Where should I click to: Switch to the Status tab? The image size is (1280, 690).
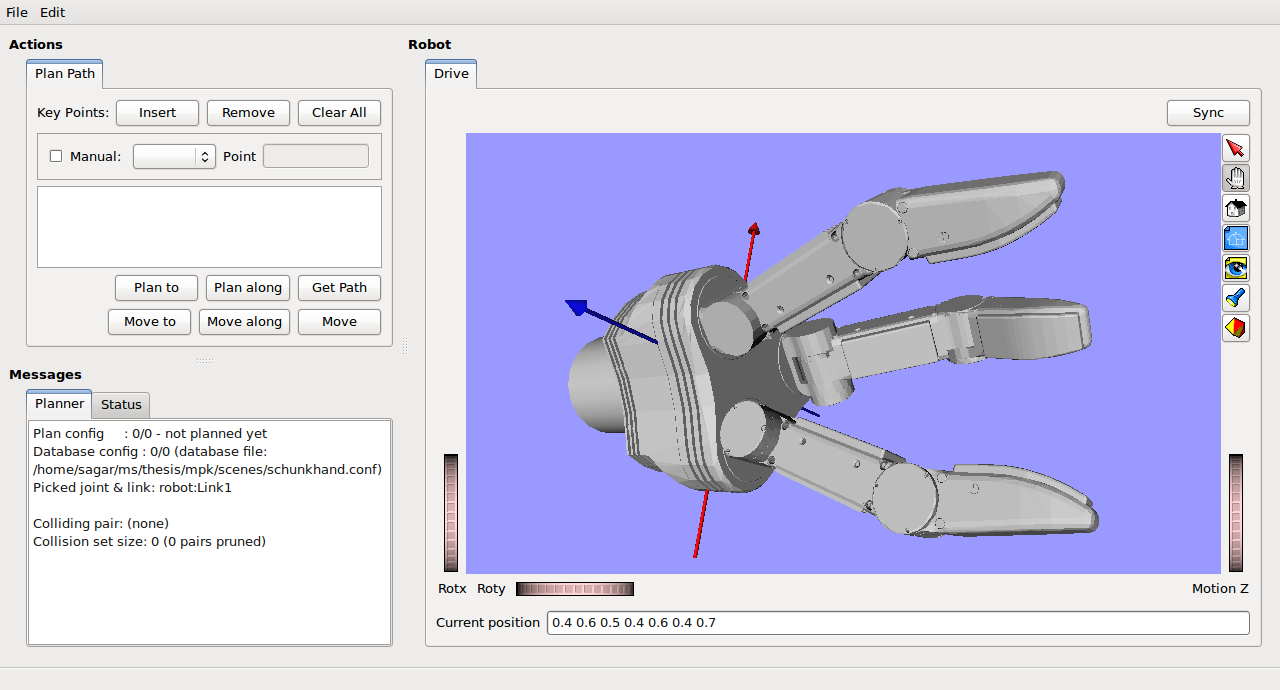(121, 404)
